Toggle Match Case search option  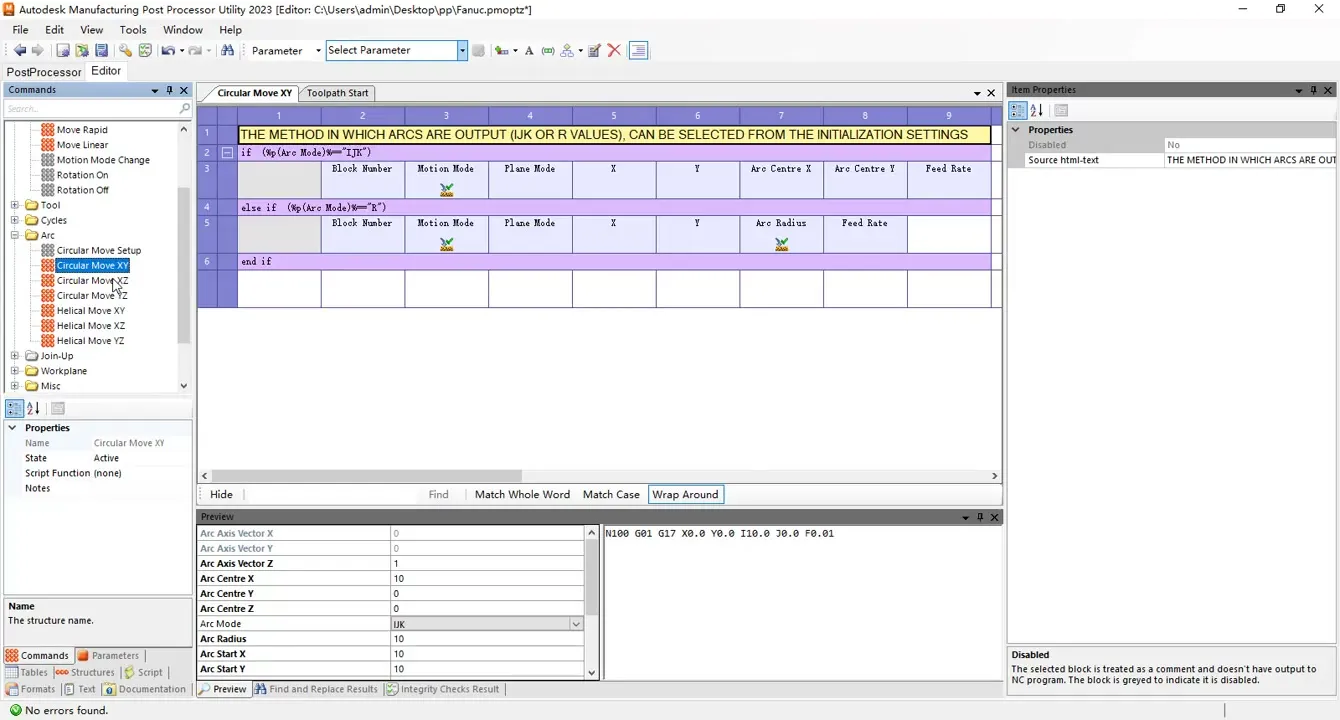pyautogui.click(x=611, y=495)
